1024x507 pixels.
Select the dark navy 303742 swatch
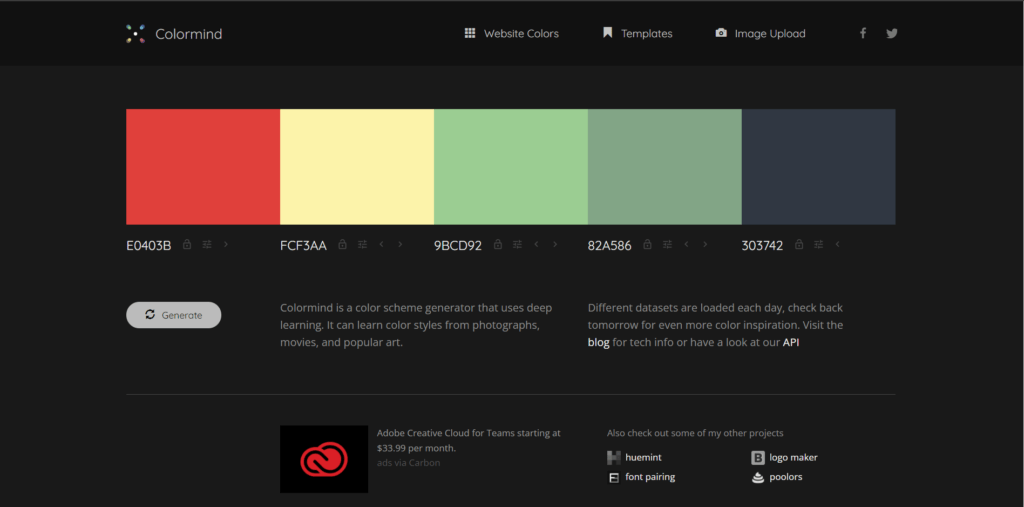pyautogui.click(x=818, y=166)
